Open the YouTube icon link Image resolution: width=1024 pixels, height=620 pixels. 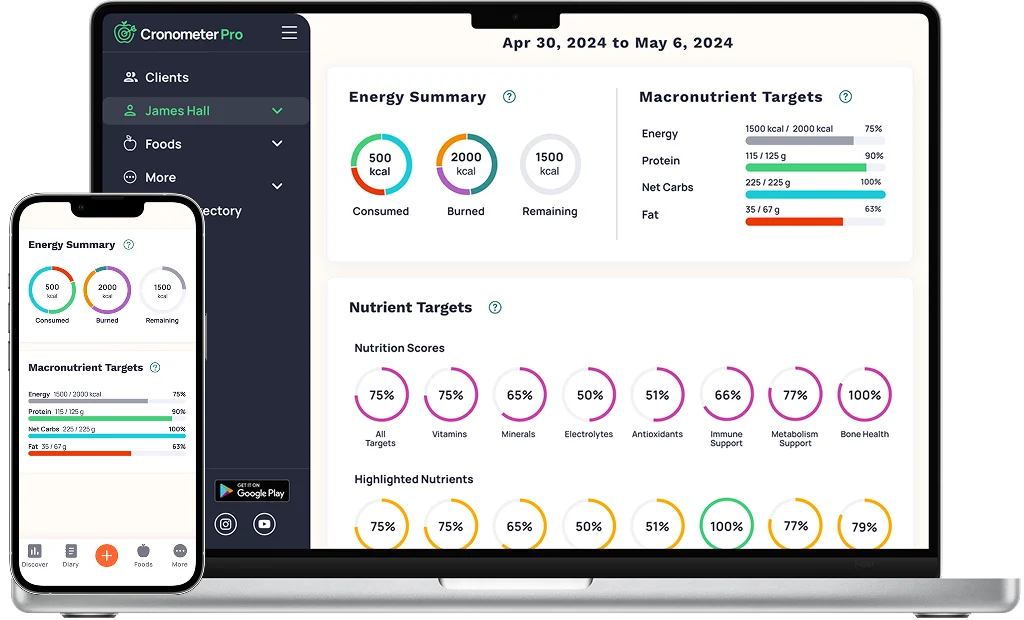click(264, 524)
